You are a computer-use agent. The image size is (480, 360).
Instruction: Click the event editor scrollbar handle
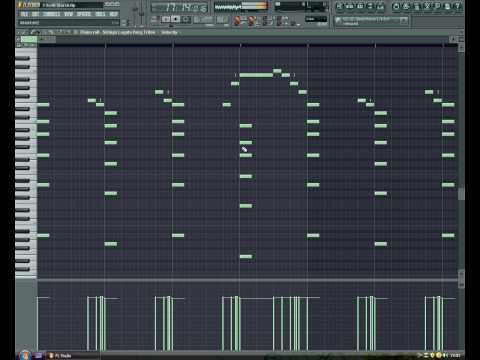pyautogui.click(x=461, y=278)
